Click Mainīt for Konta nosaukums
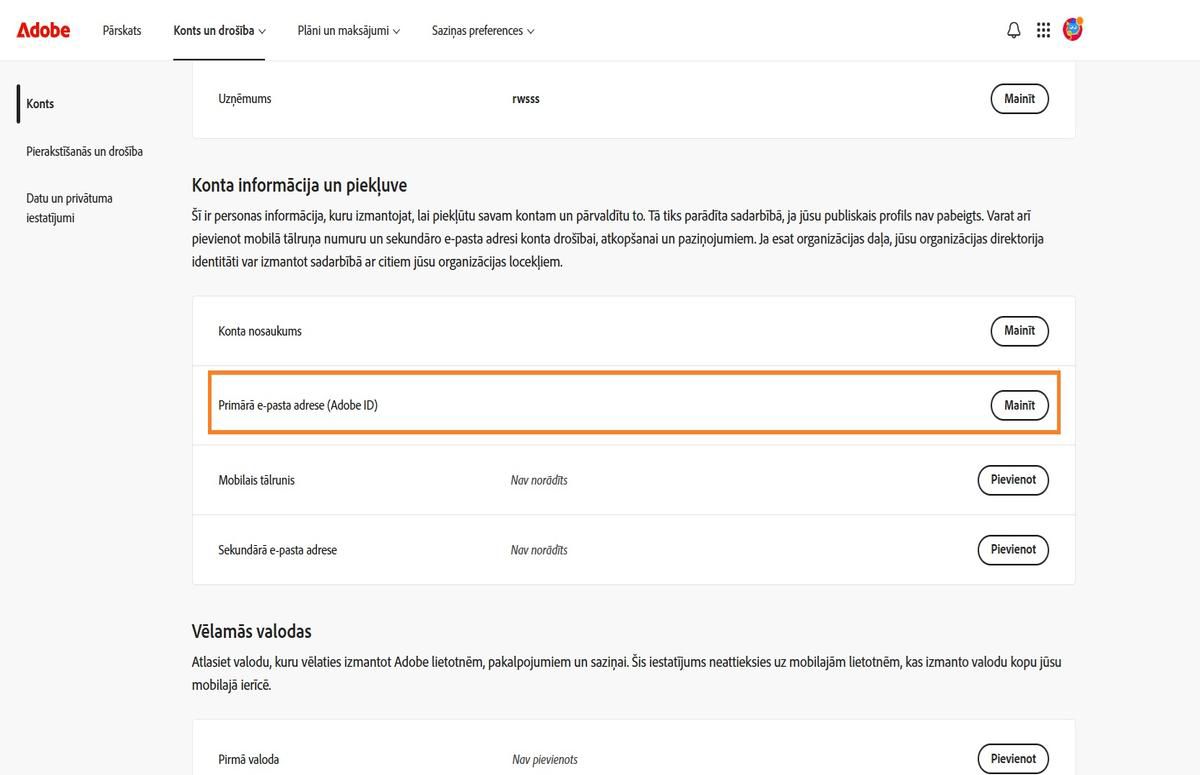The height and width of the screenshot is (775, 1200). coord(1019,330)
